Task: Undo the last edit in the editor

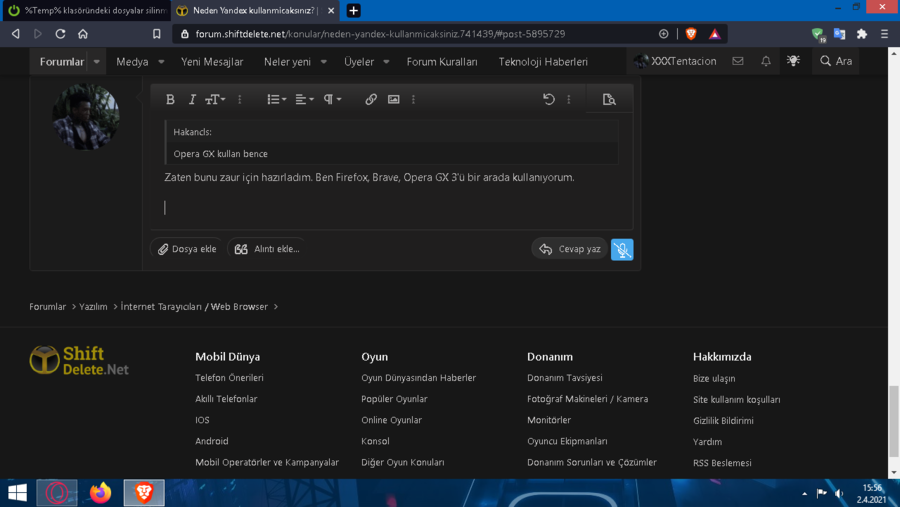Action: pyautogui.click(x=548, y=99)
